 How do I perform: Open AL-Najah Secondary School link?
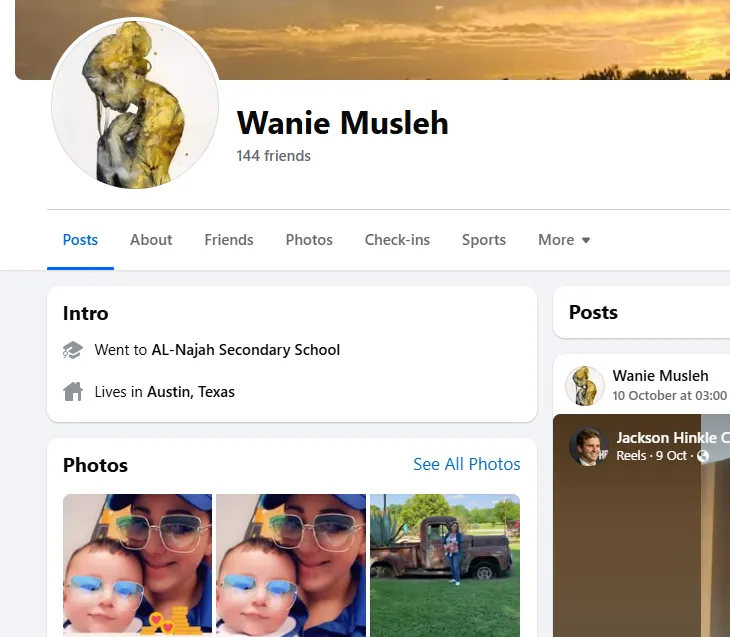246,350
